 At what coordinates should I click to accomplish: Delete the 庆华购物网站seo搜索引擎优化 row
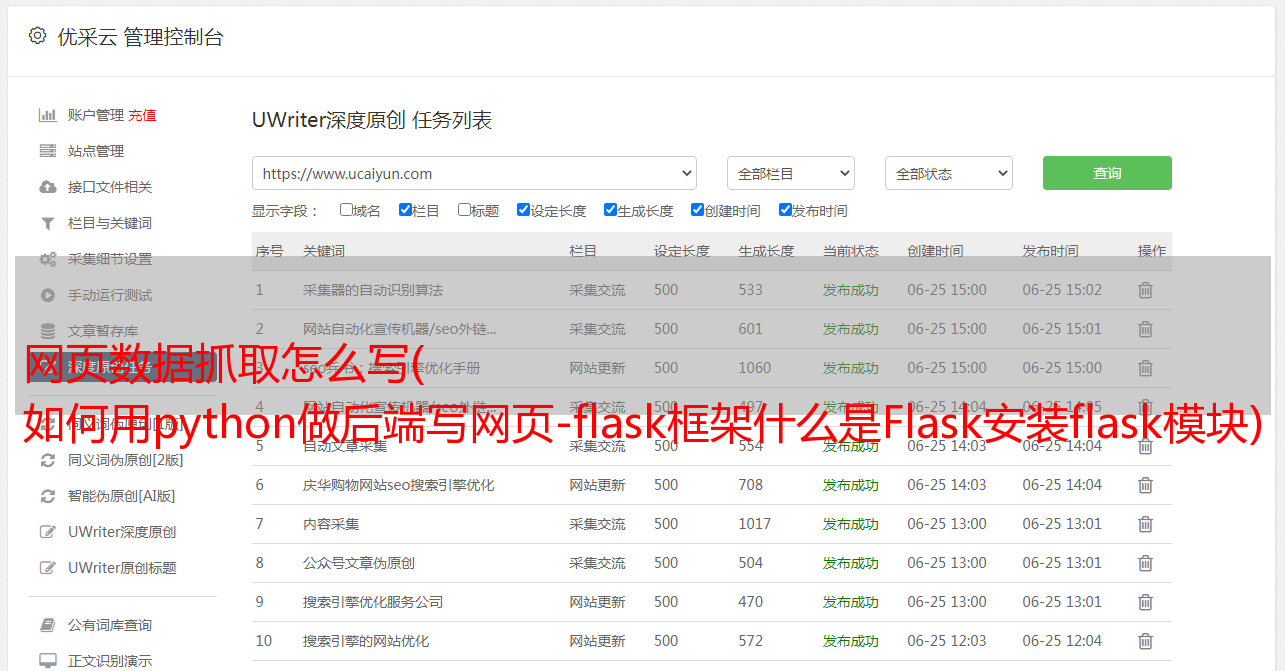click(1145, 485)
